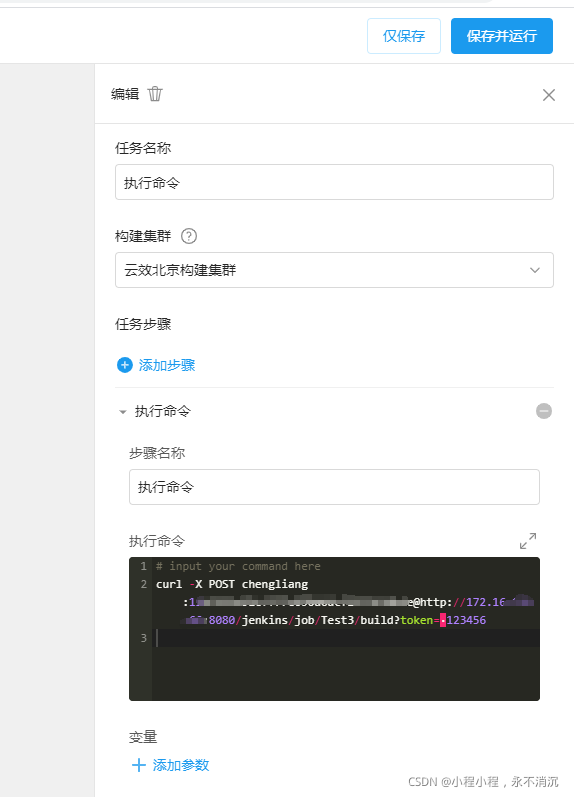574x797 pixels.
Task: Expand the command editor to fullscreen
Action: tap(528, 541)
